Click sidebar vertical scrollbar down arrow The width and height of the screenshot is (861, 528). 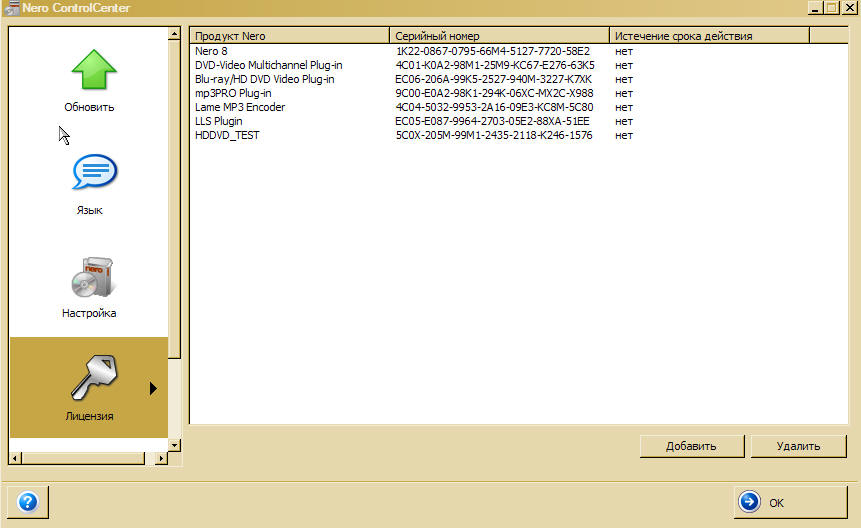174,445
